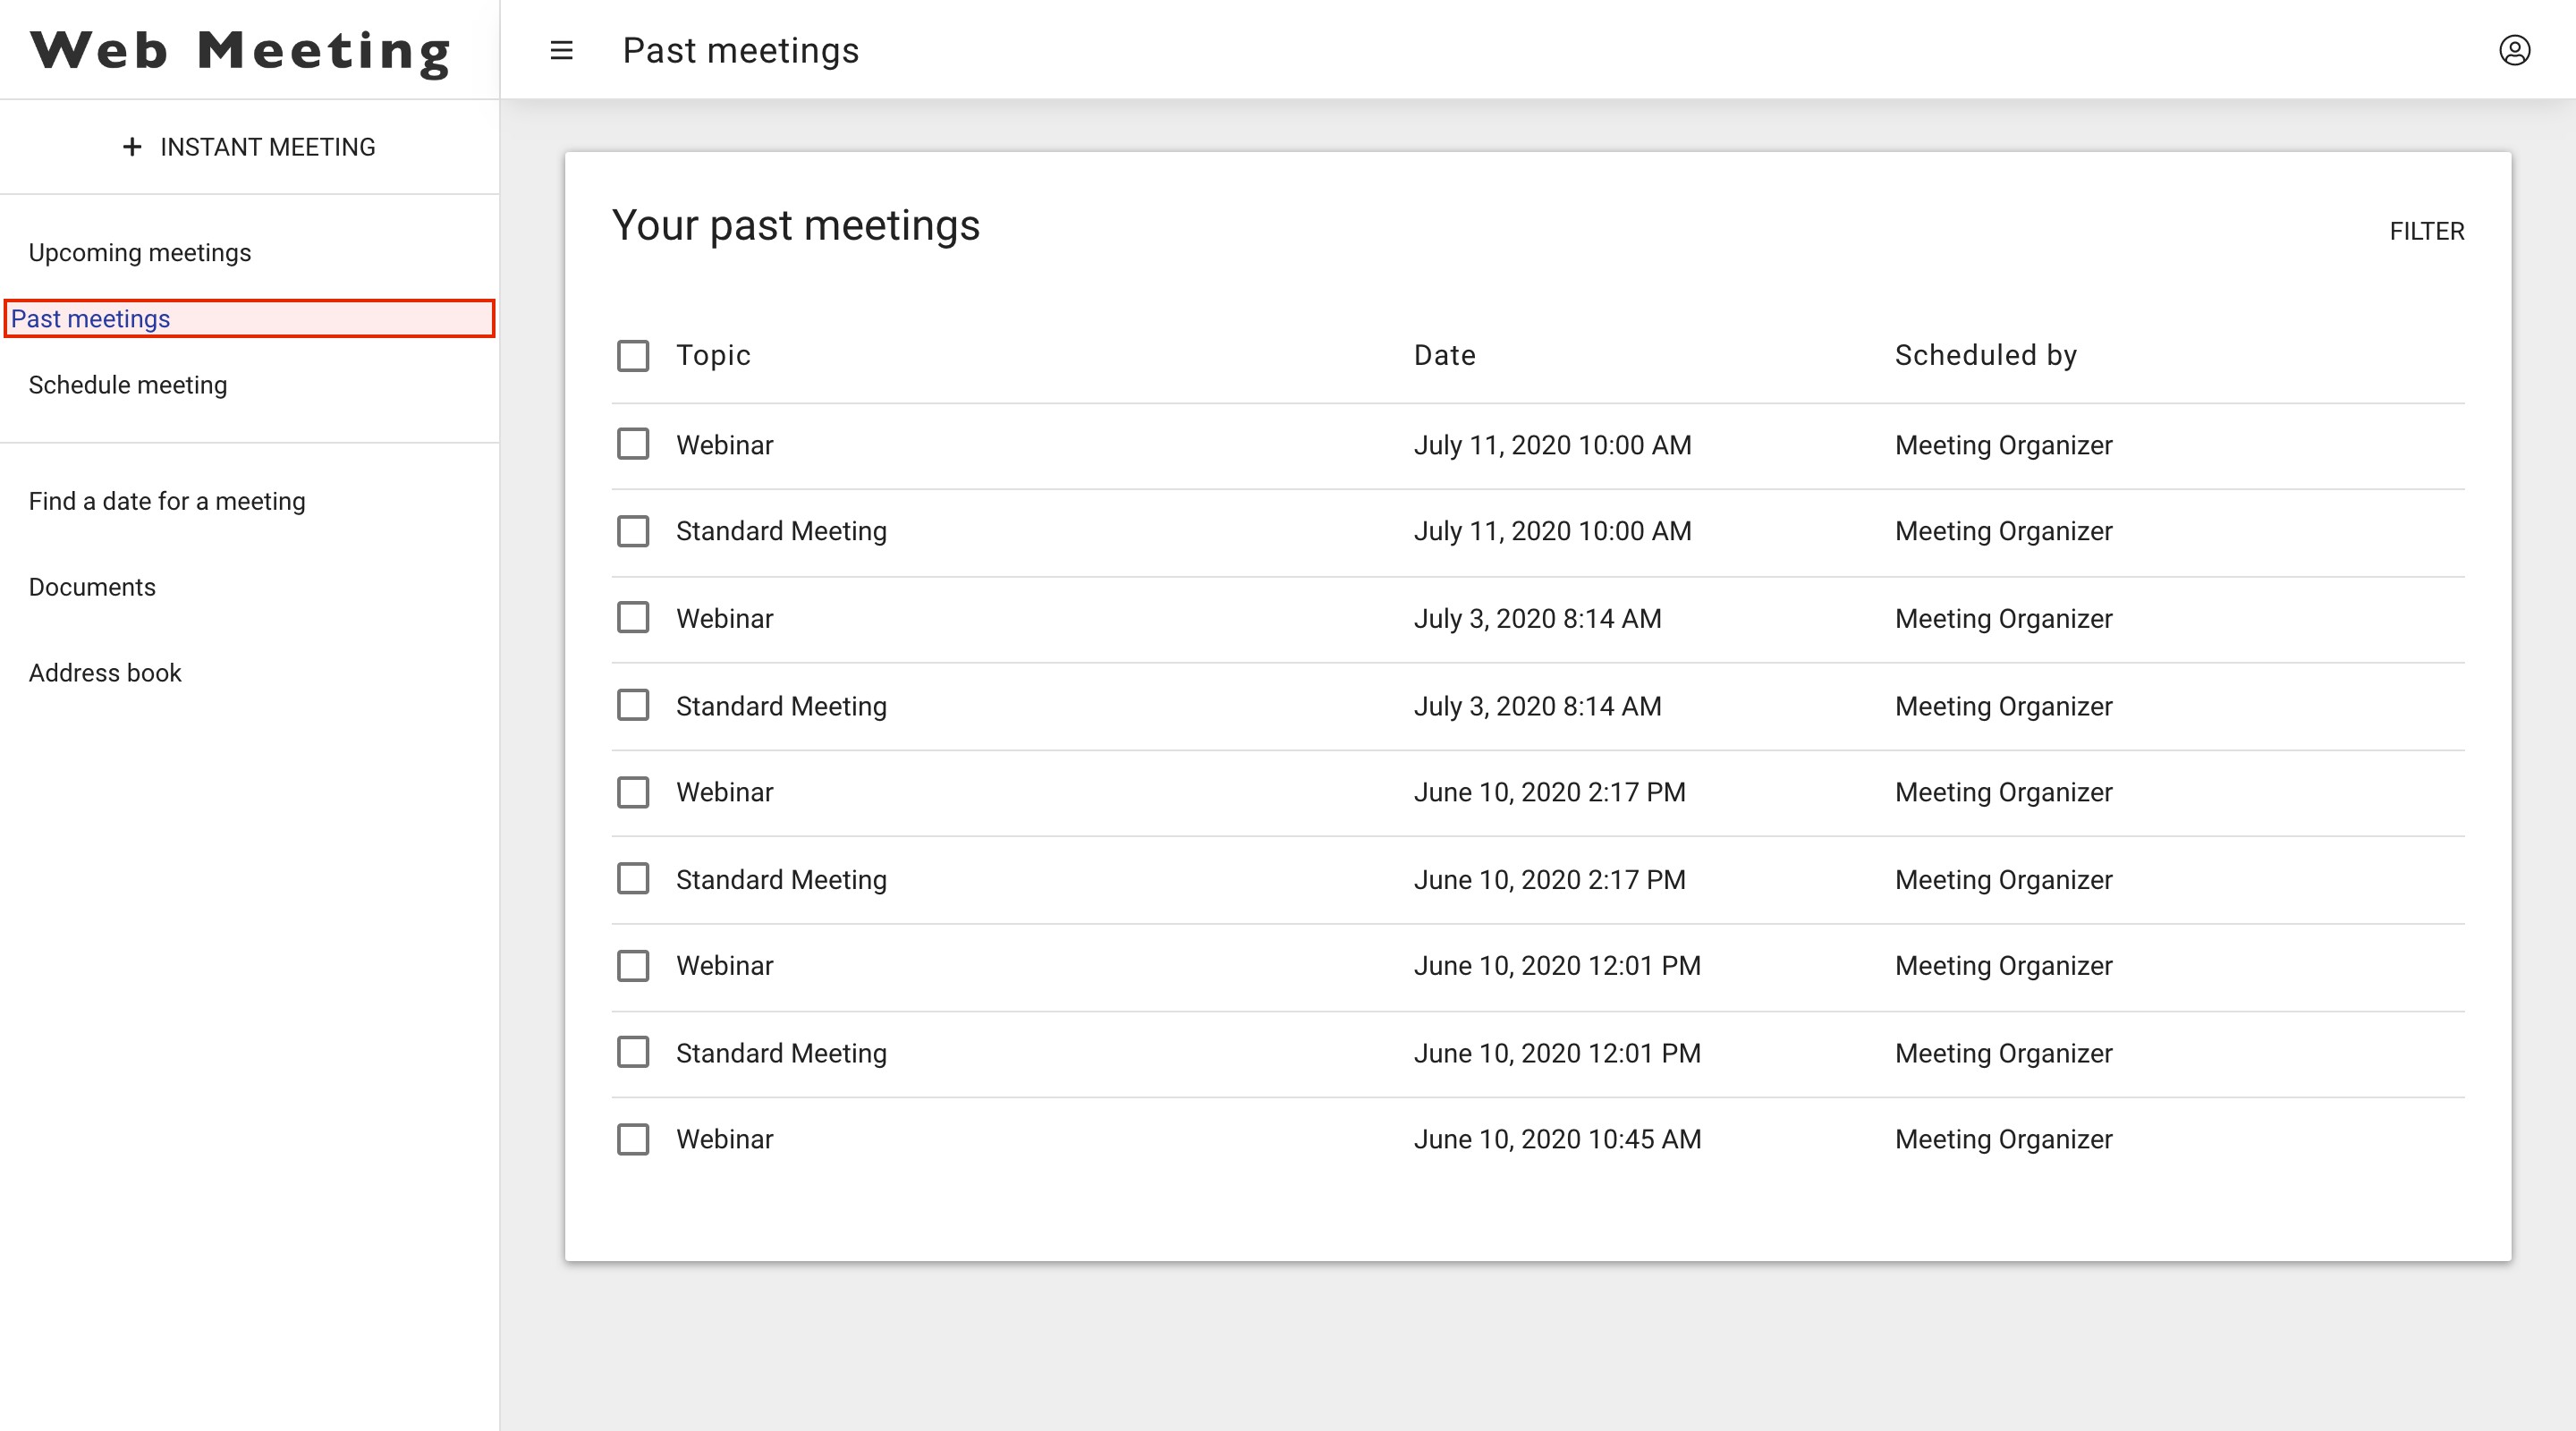Open the Webinar at June 10, 10:45 AM
Viewport: 2576px width, 1431px height.
pos(724,1139)
